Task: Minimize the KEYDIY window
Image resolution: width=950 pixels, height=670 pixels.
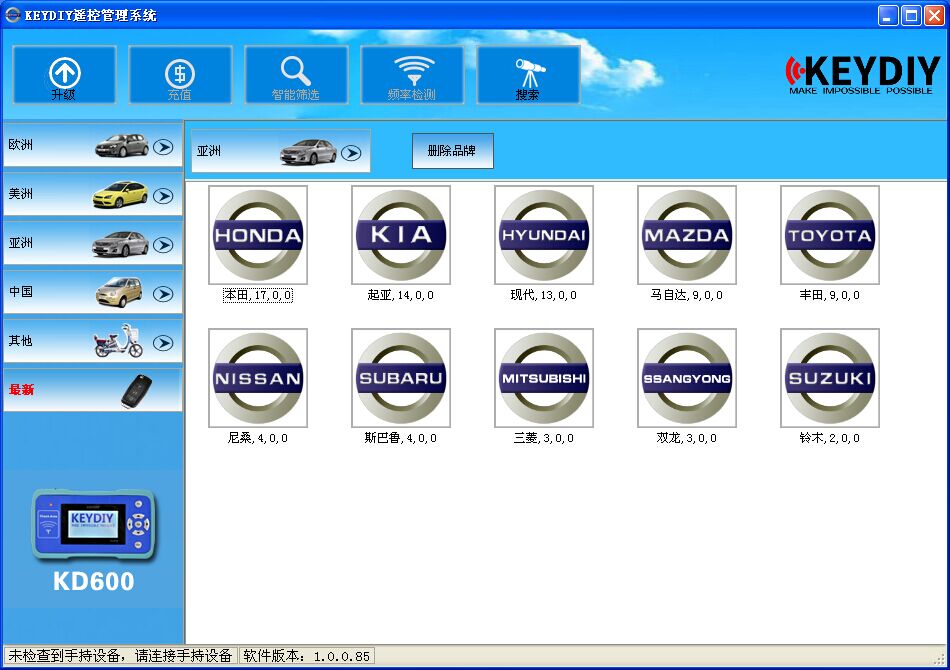Action: 888,16
